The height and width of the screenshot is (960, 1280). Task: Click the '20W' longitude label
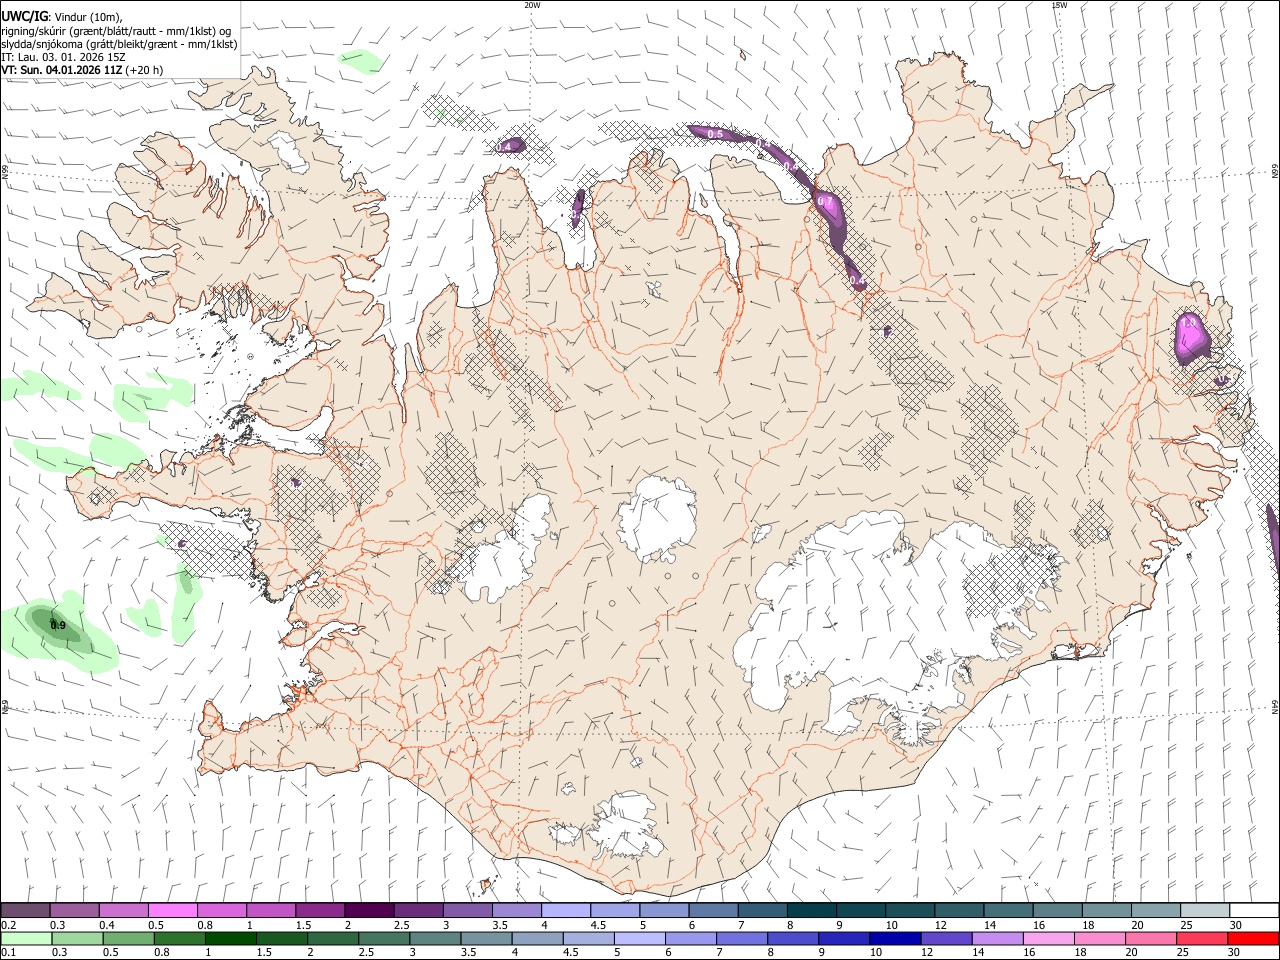point(532,5)
